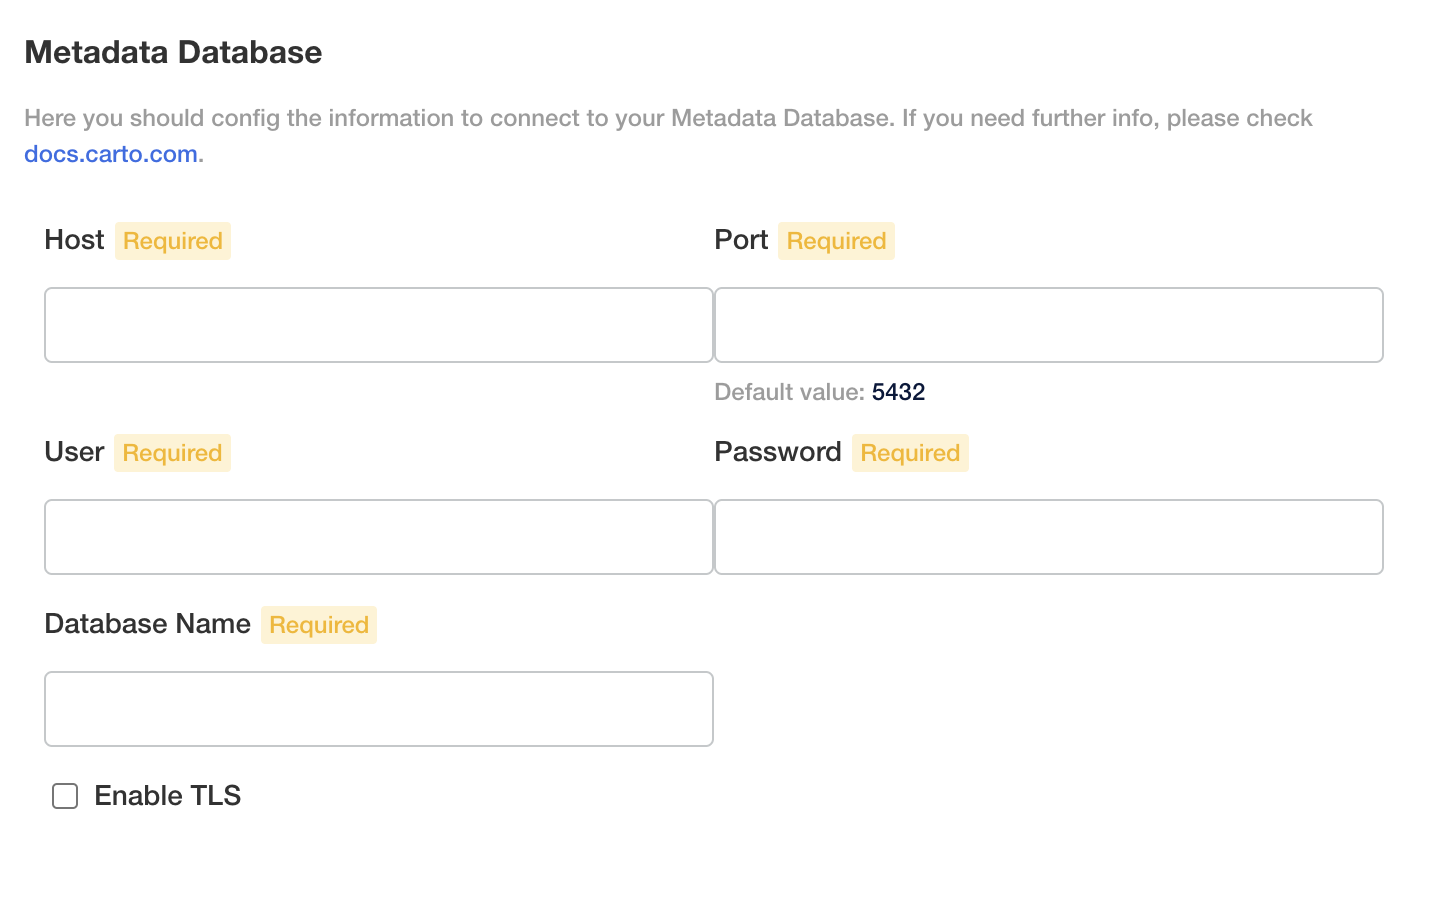Viewport: 1430px width, 914px height.
Task: Click the Required badge beside Database Name
Action: point(319,625)
